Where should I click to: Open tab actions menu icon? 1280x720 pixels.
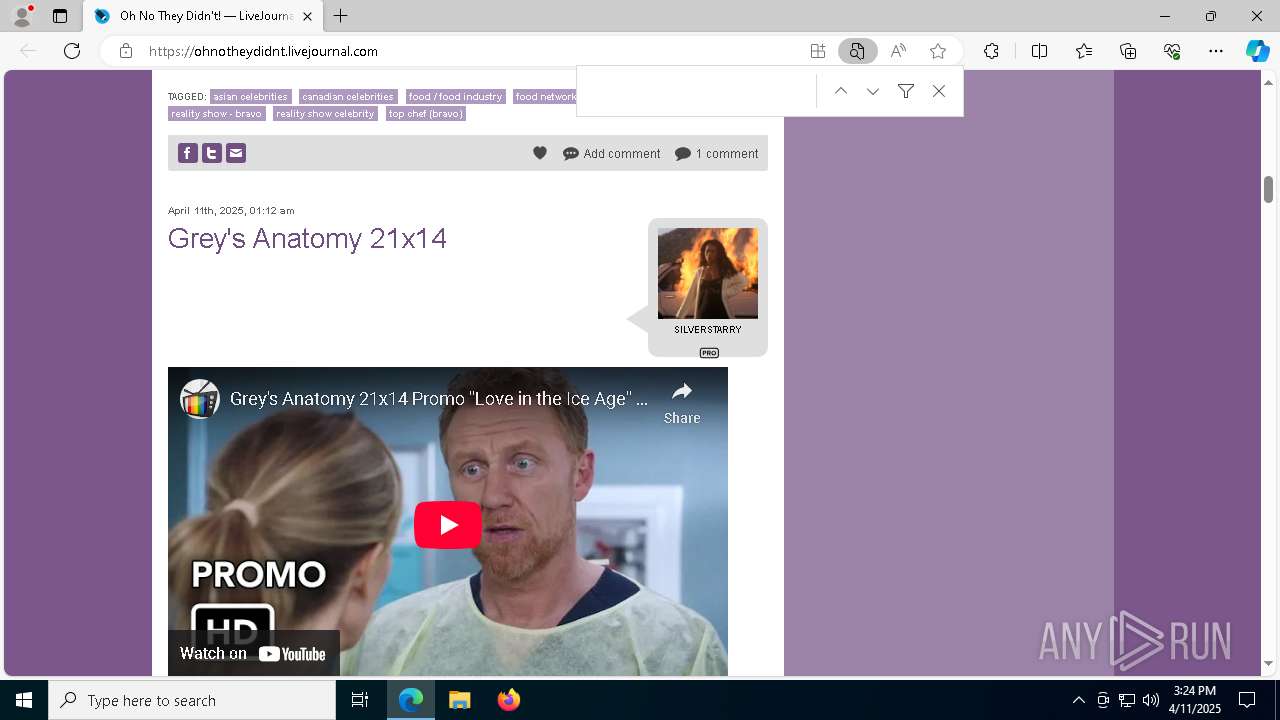(60, 16)
